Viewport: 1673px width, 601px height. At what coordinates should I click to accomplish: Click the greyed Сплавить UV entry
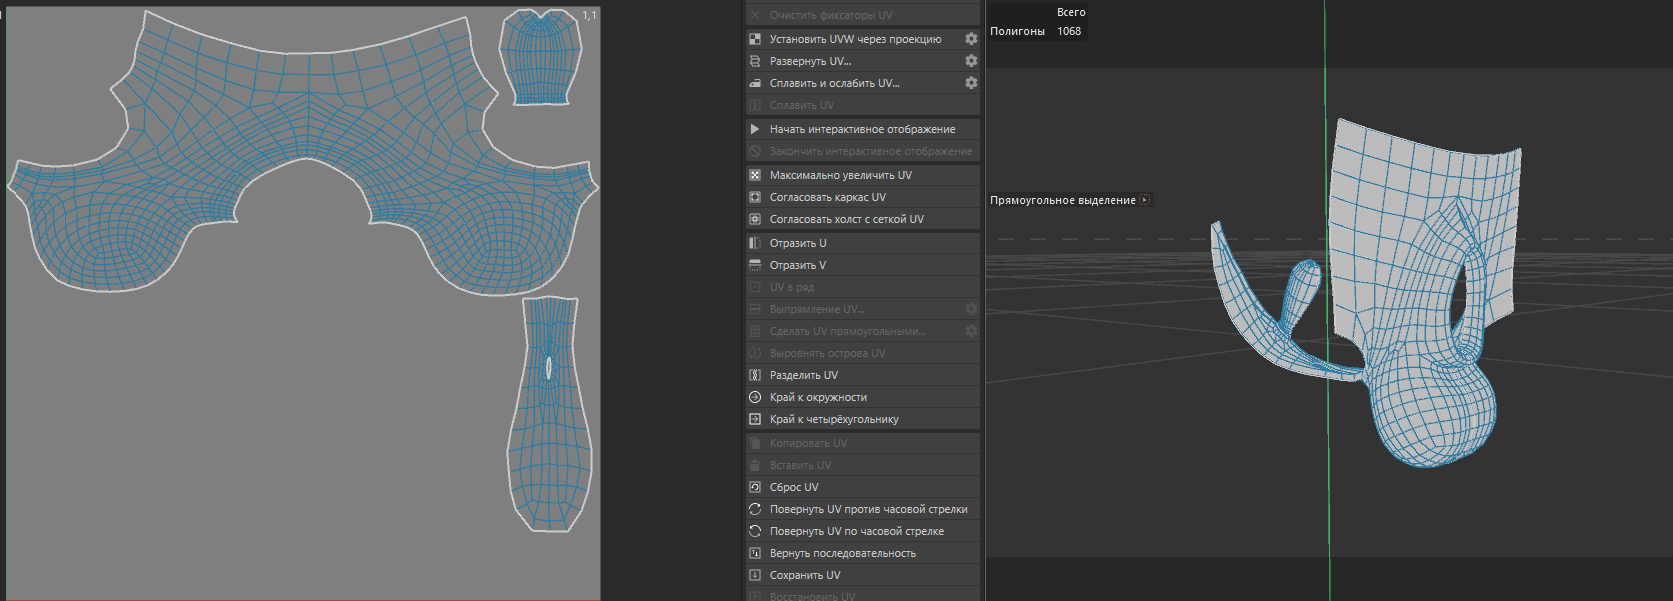pos(862,105)
